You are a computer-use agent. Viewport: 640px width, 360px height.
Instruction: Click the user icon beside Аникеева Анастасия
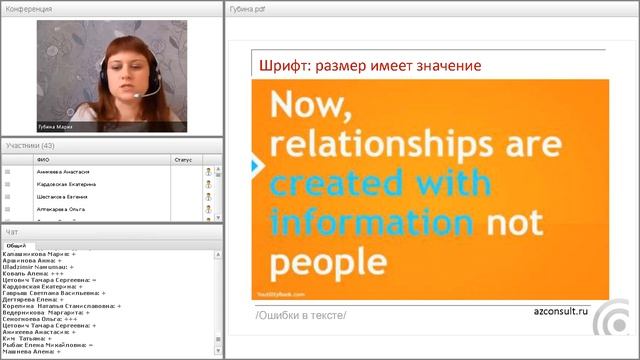209,172
